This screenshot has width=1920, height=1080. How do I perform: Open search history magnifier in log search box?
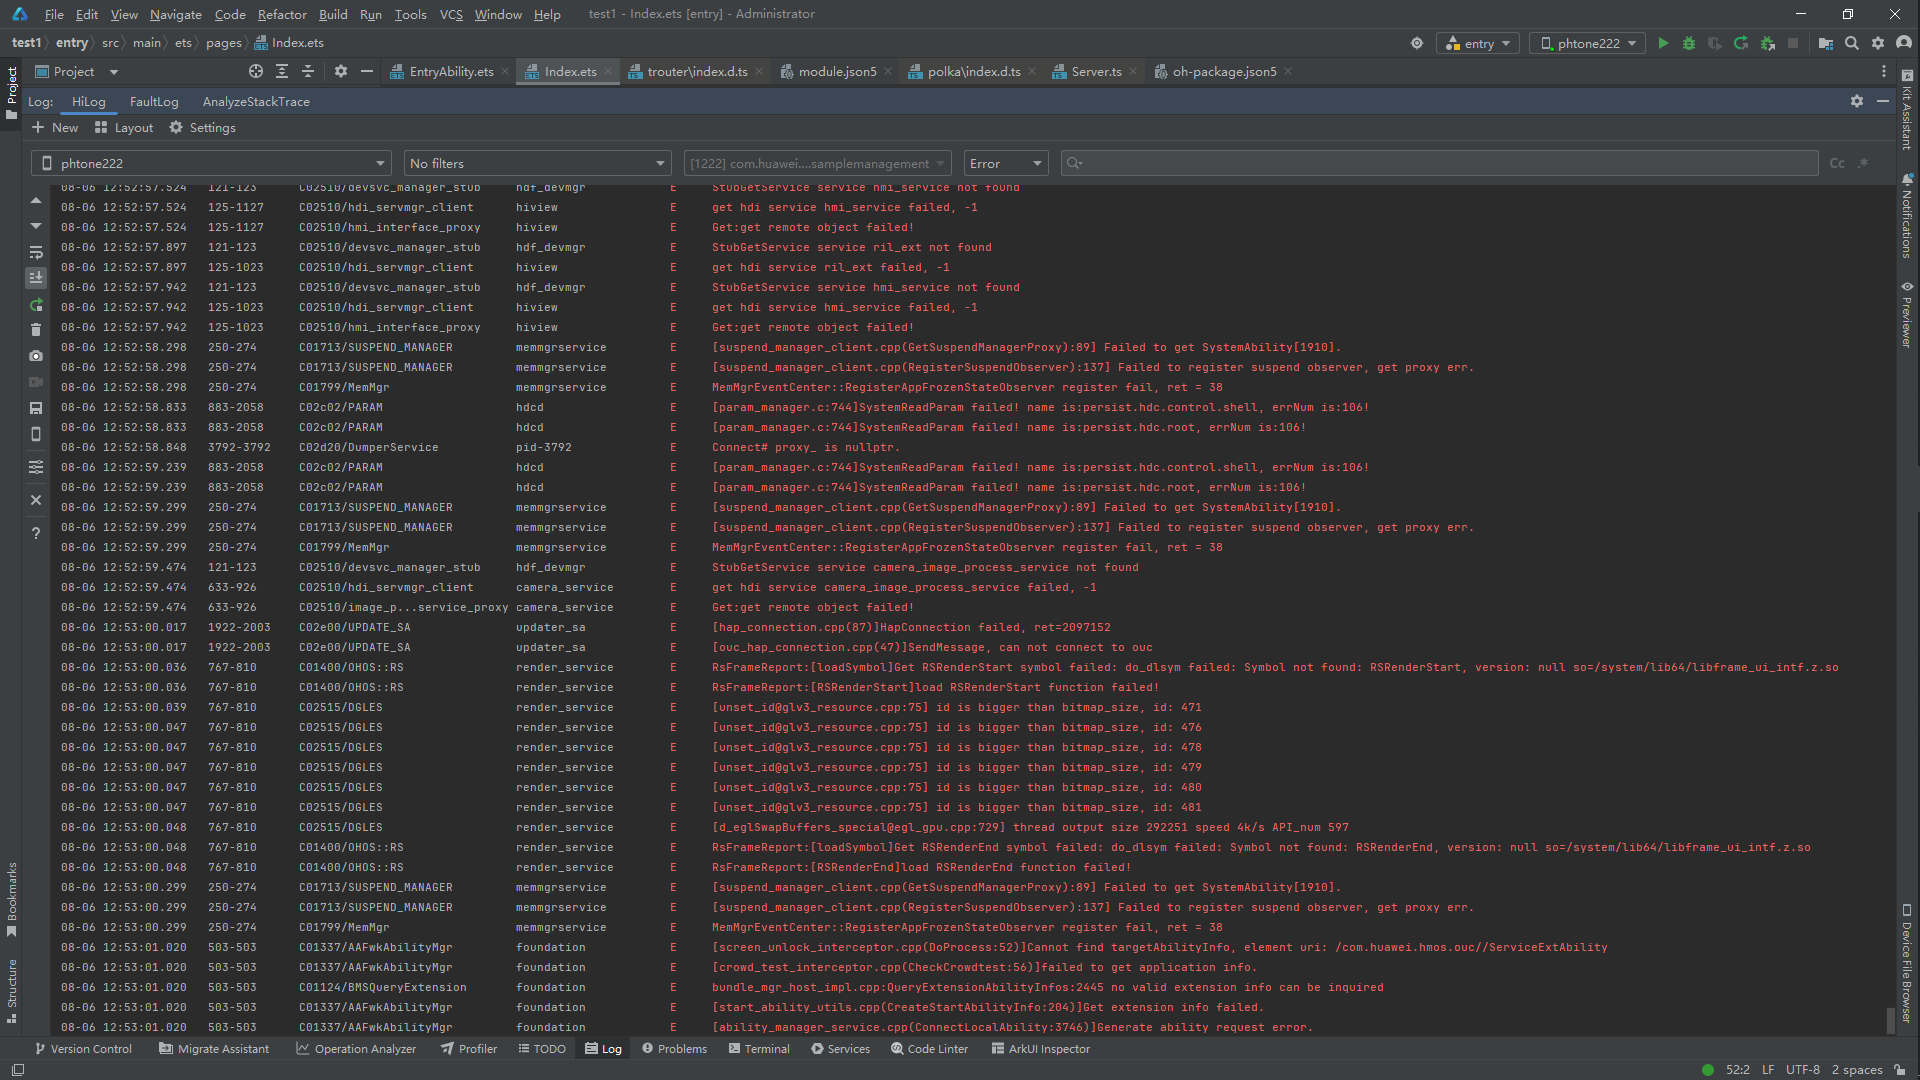[x=1075, y=163]
